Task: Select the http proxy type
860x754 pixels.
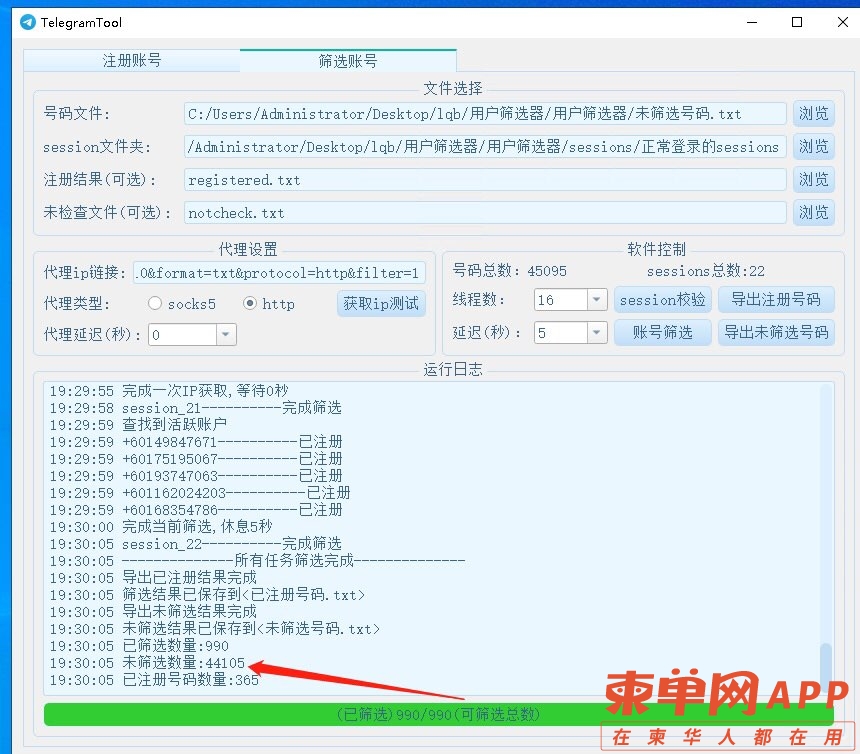Action: click(269, 304)
